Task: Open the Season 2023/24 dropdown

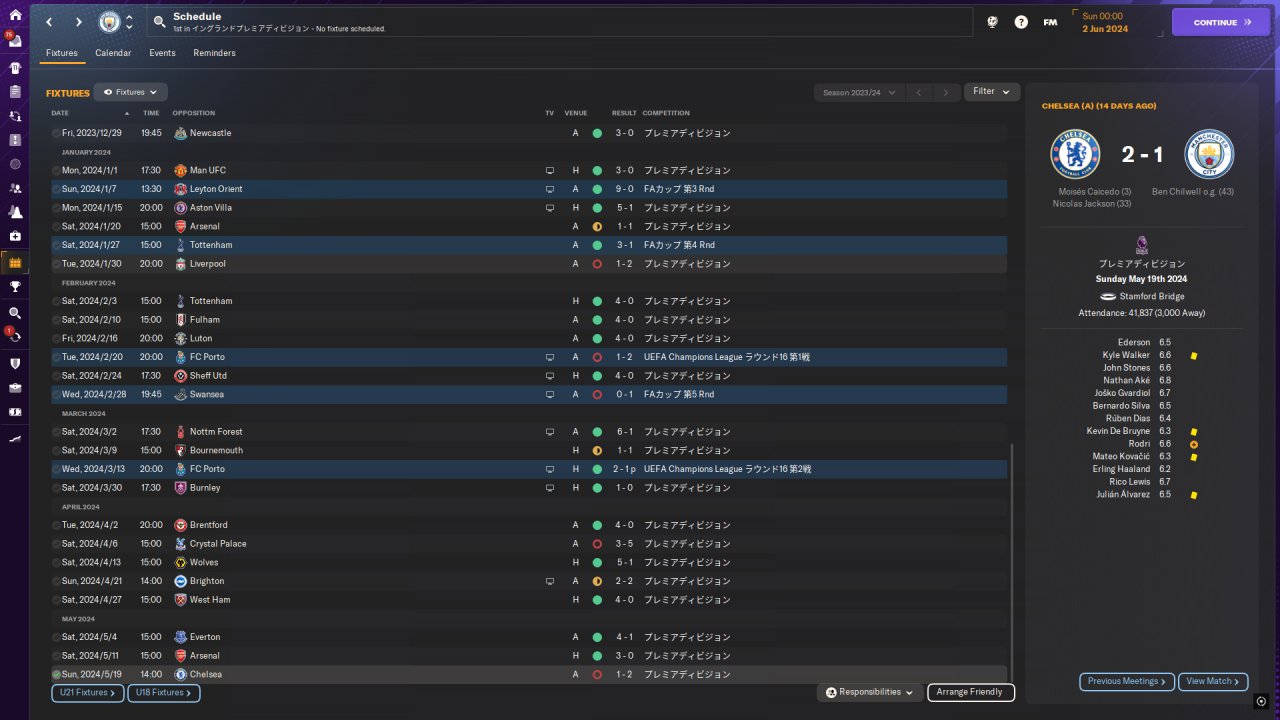Action: tap(858, 92)
